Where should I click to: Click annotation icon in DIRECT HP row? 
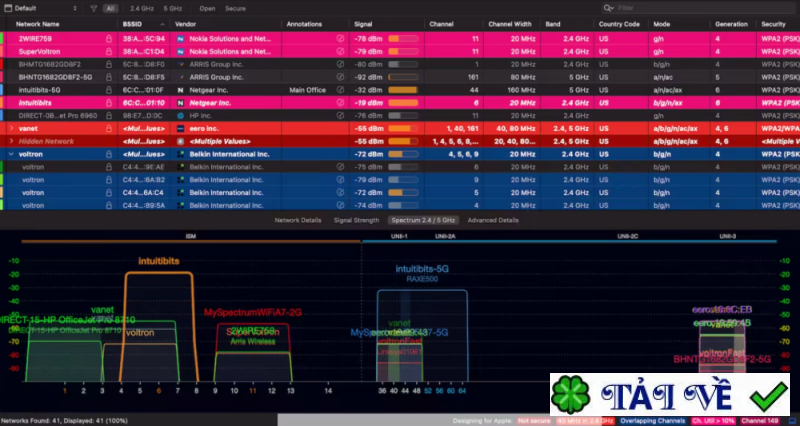coord(340,116)
